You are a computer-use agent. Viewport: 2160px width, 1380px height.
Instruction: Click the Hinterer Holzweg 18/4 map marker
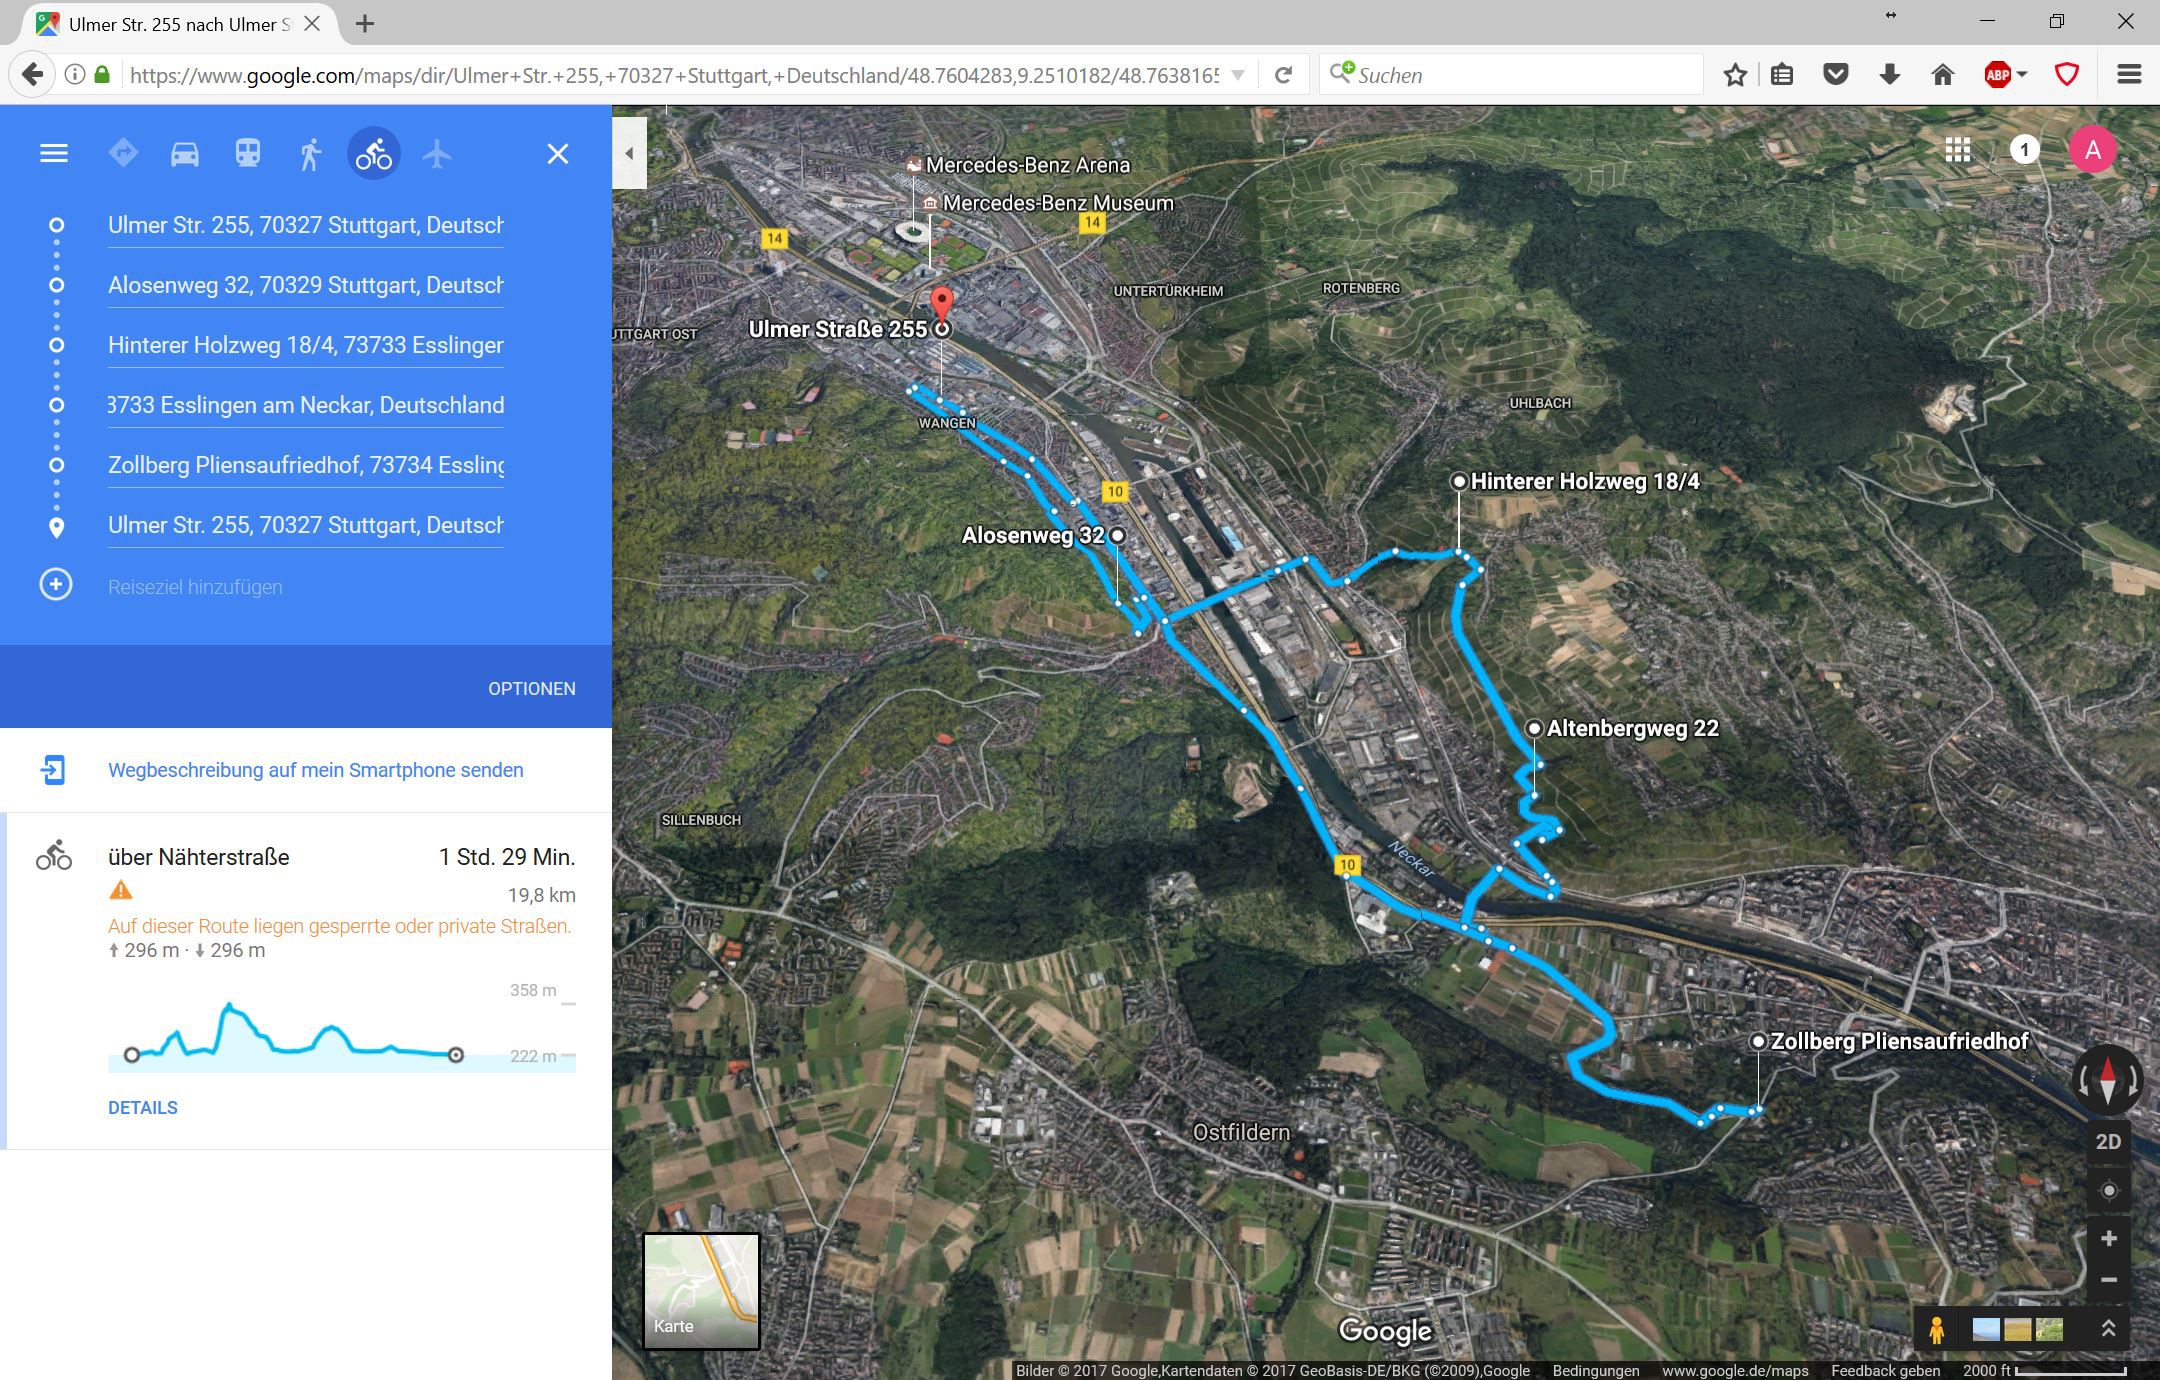pyautogui.click(x=1459, y=481)
